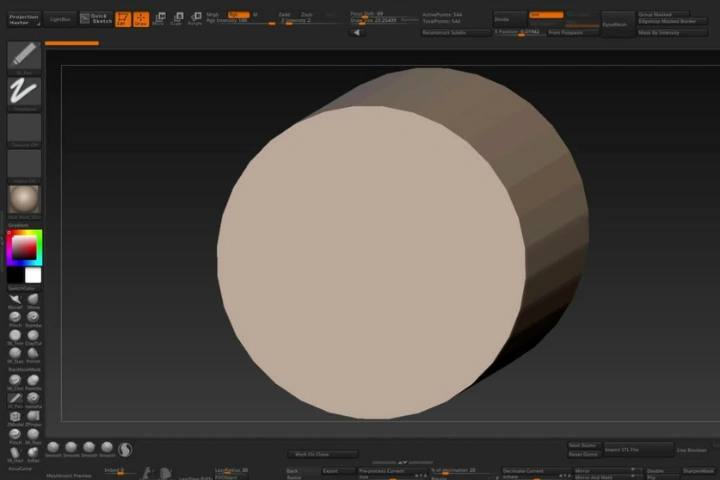Image resolution: width=720 pixels, height=480 pixels.
Task: Choose the FormSoft brush icon
Action: 33,380
